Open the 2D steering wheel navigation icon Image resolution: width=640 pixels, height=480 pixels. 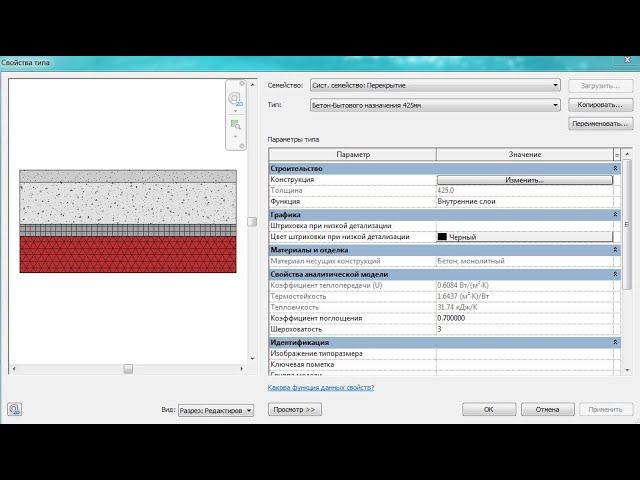(236, 98)
